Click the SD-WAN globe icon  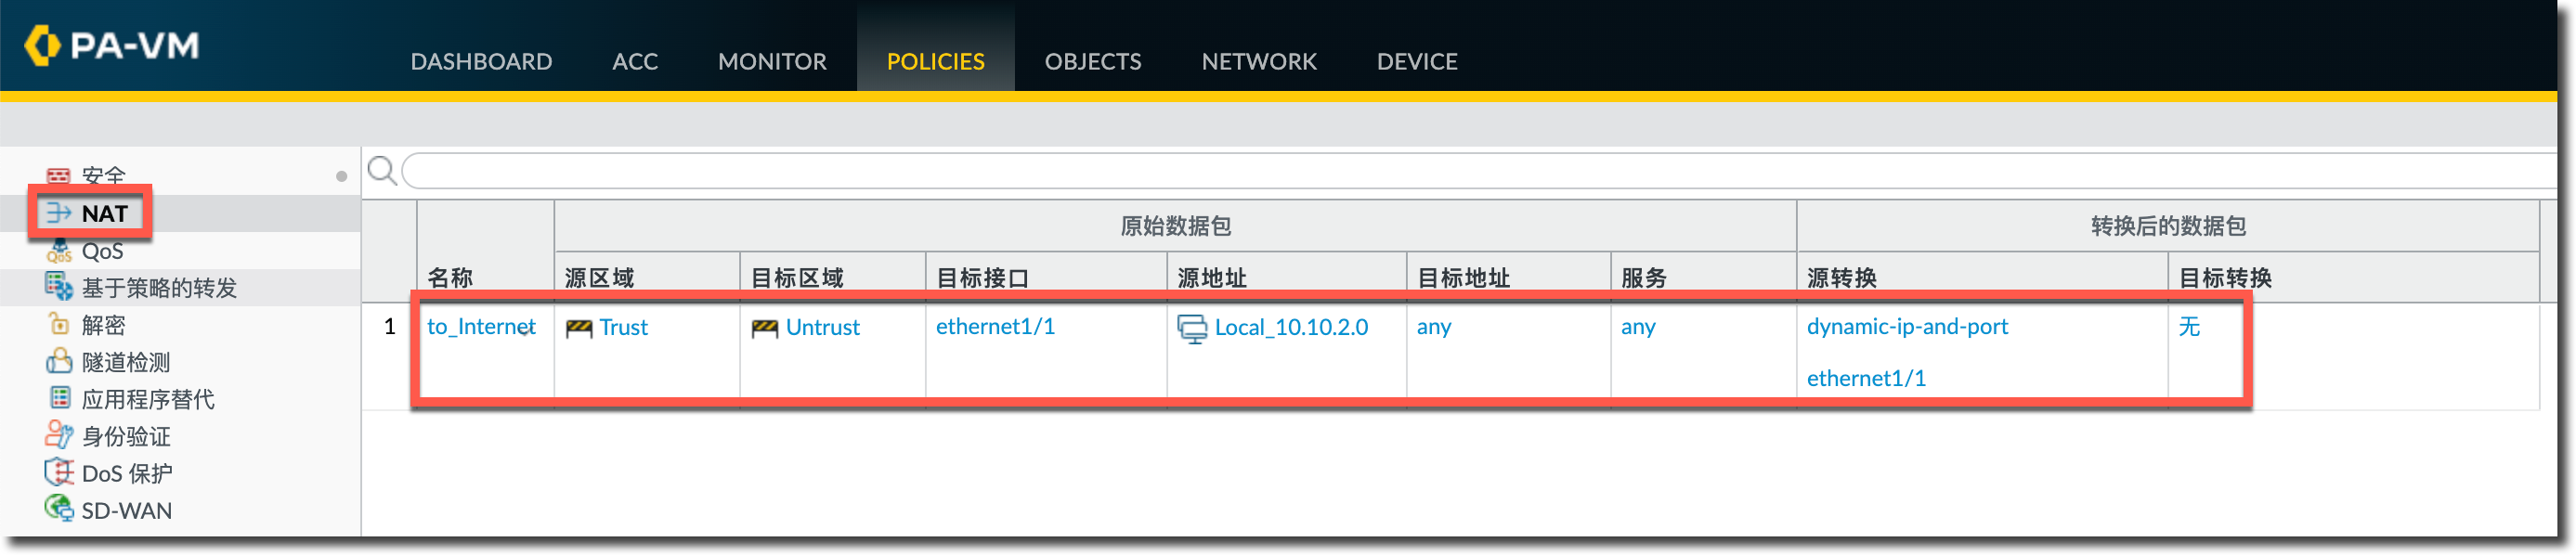coord(58,509)
